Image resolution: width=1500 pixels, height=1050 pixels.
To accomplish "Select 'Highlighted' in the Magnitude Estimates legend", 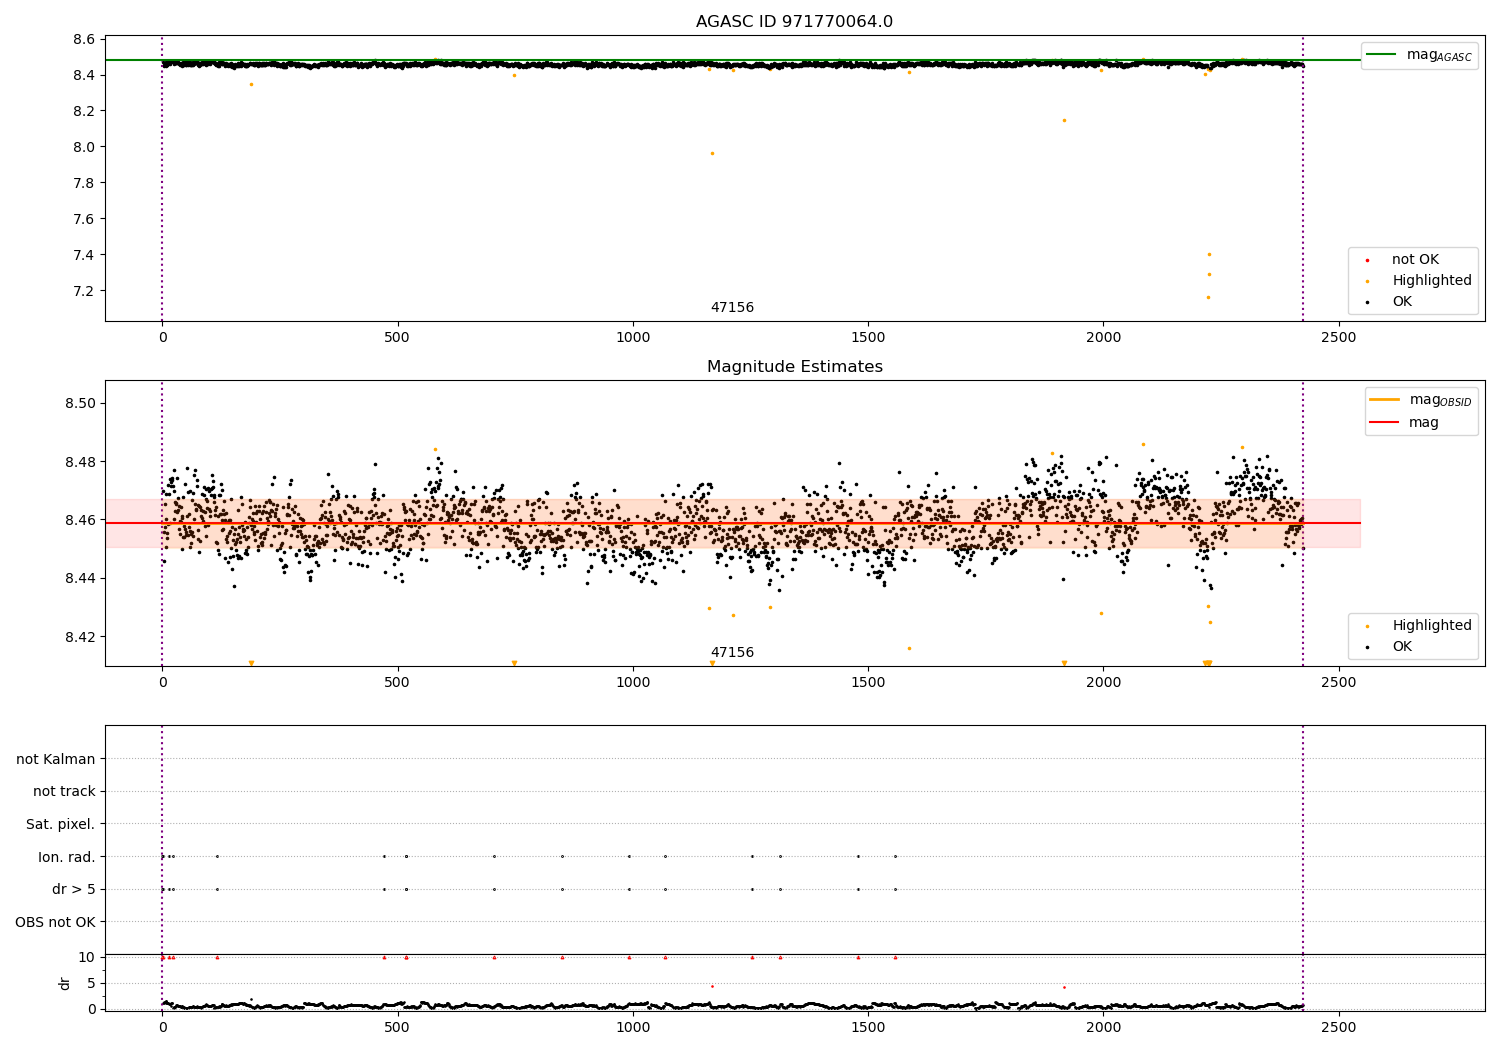I will 1432,626.
